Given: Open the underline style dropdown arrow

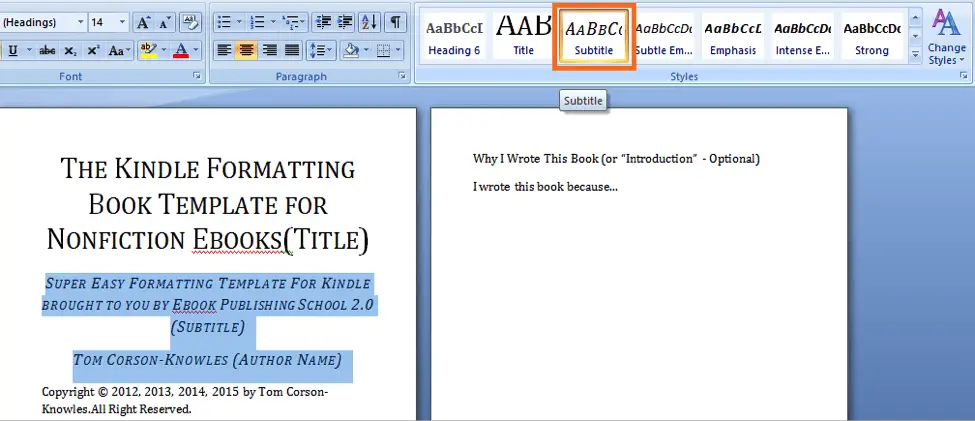Looking at the screenshot, I should pos(29,50).
